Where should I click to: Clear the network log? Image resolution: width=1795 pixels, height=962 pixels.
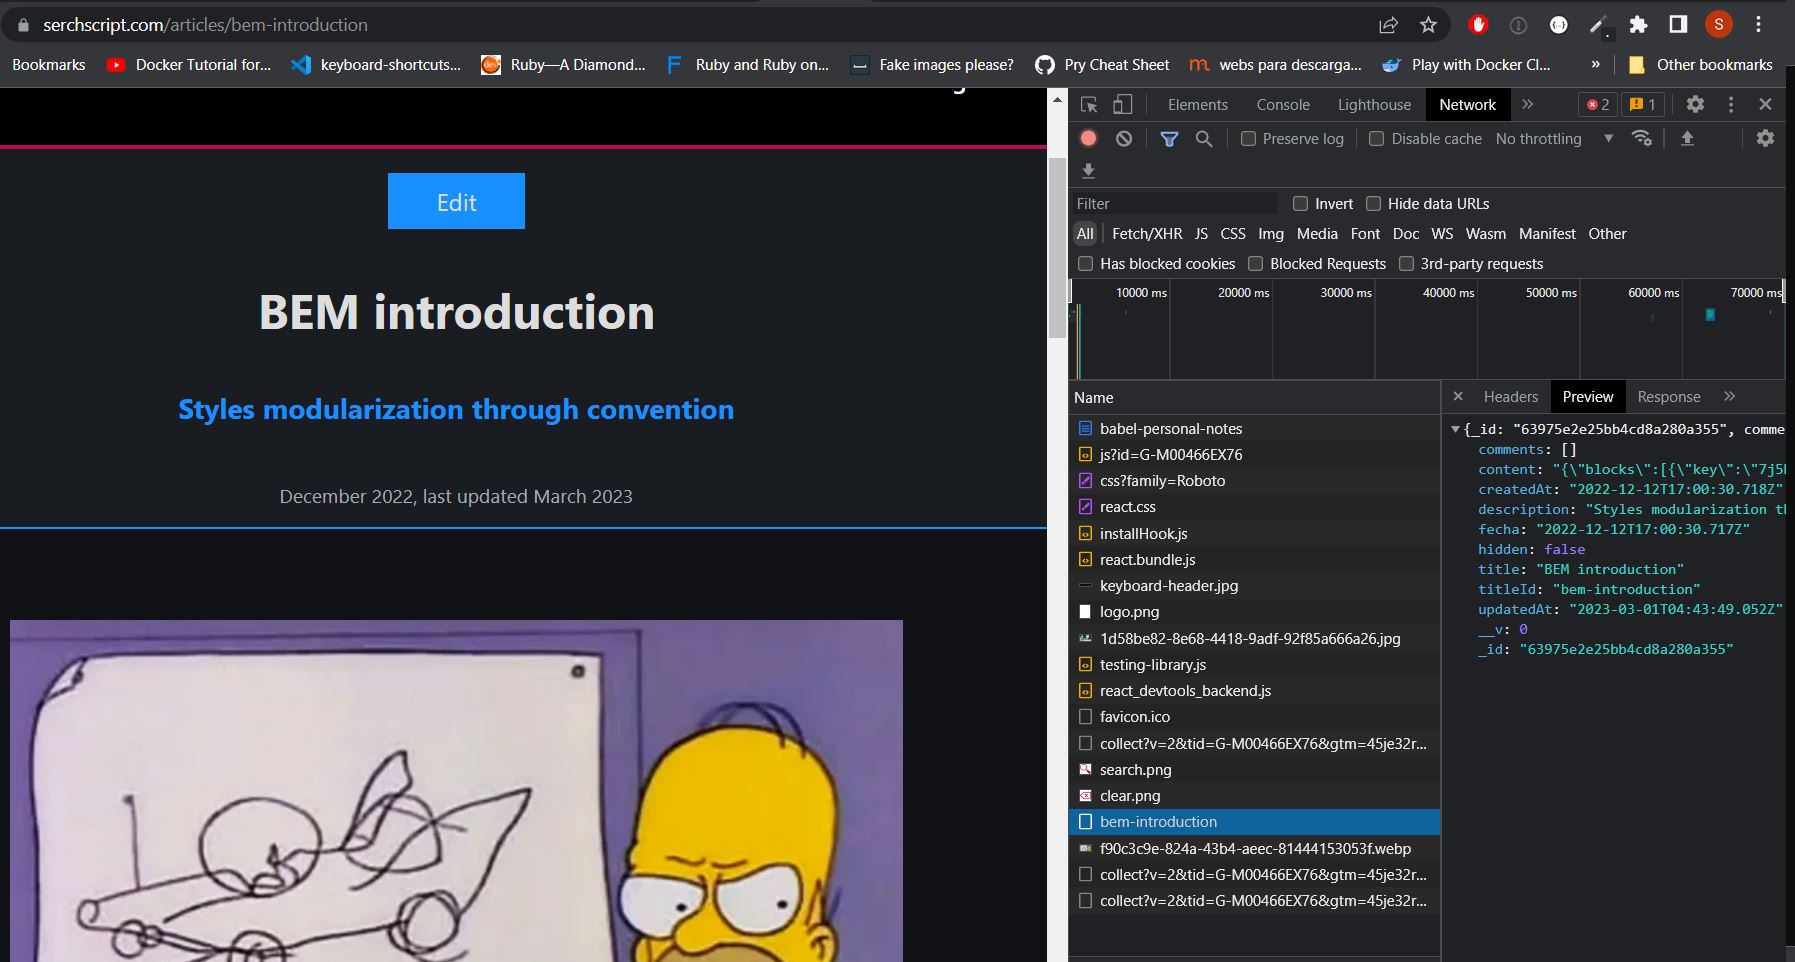click(1124, 139)
